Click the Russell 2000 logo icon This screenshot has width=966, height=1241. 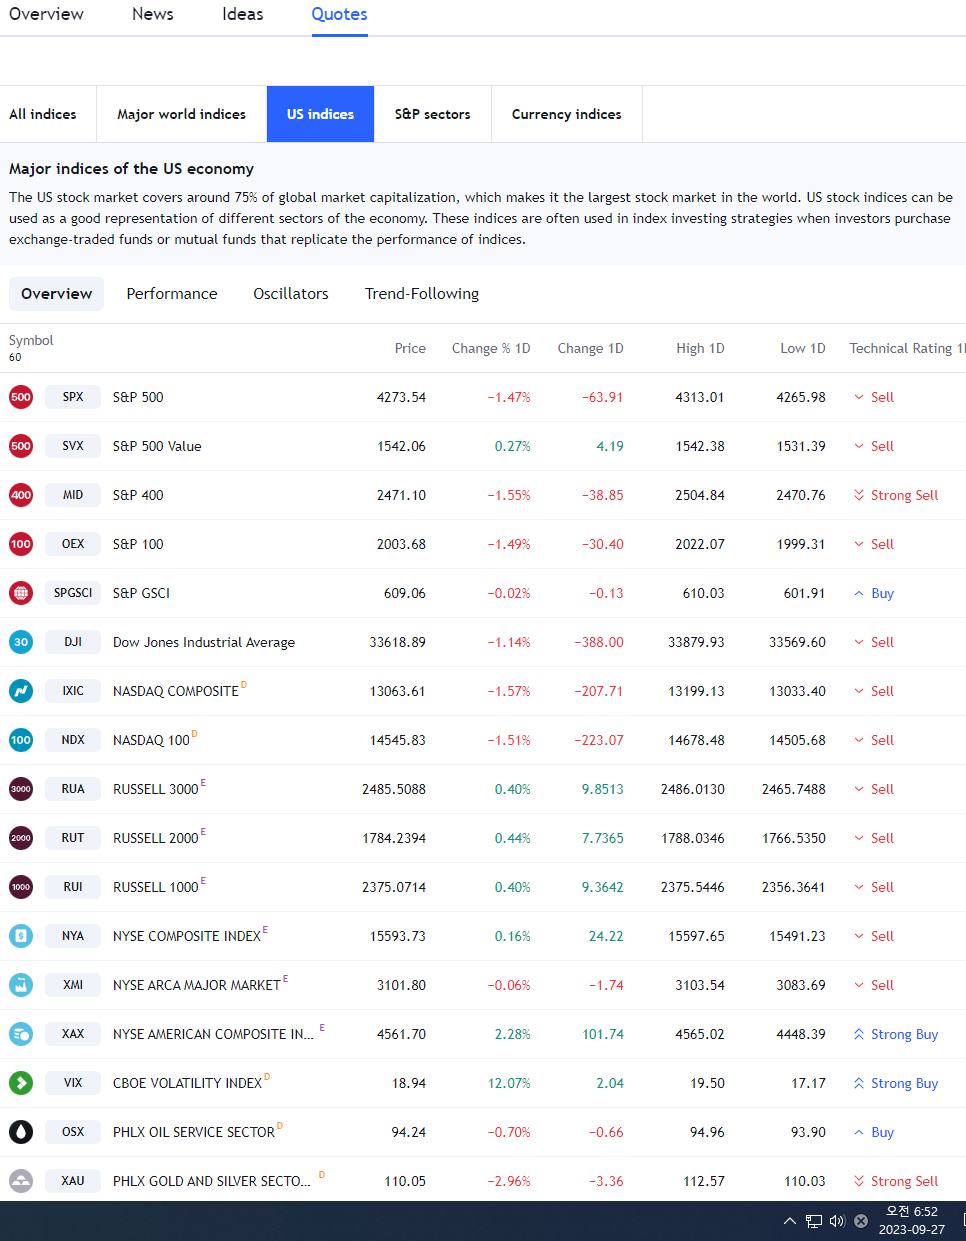point(21,838)
